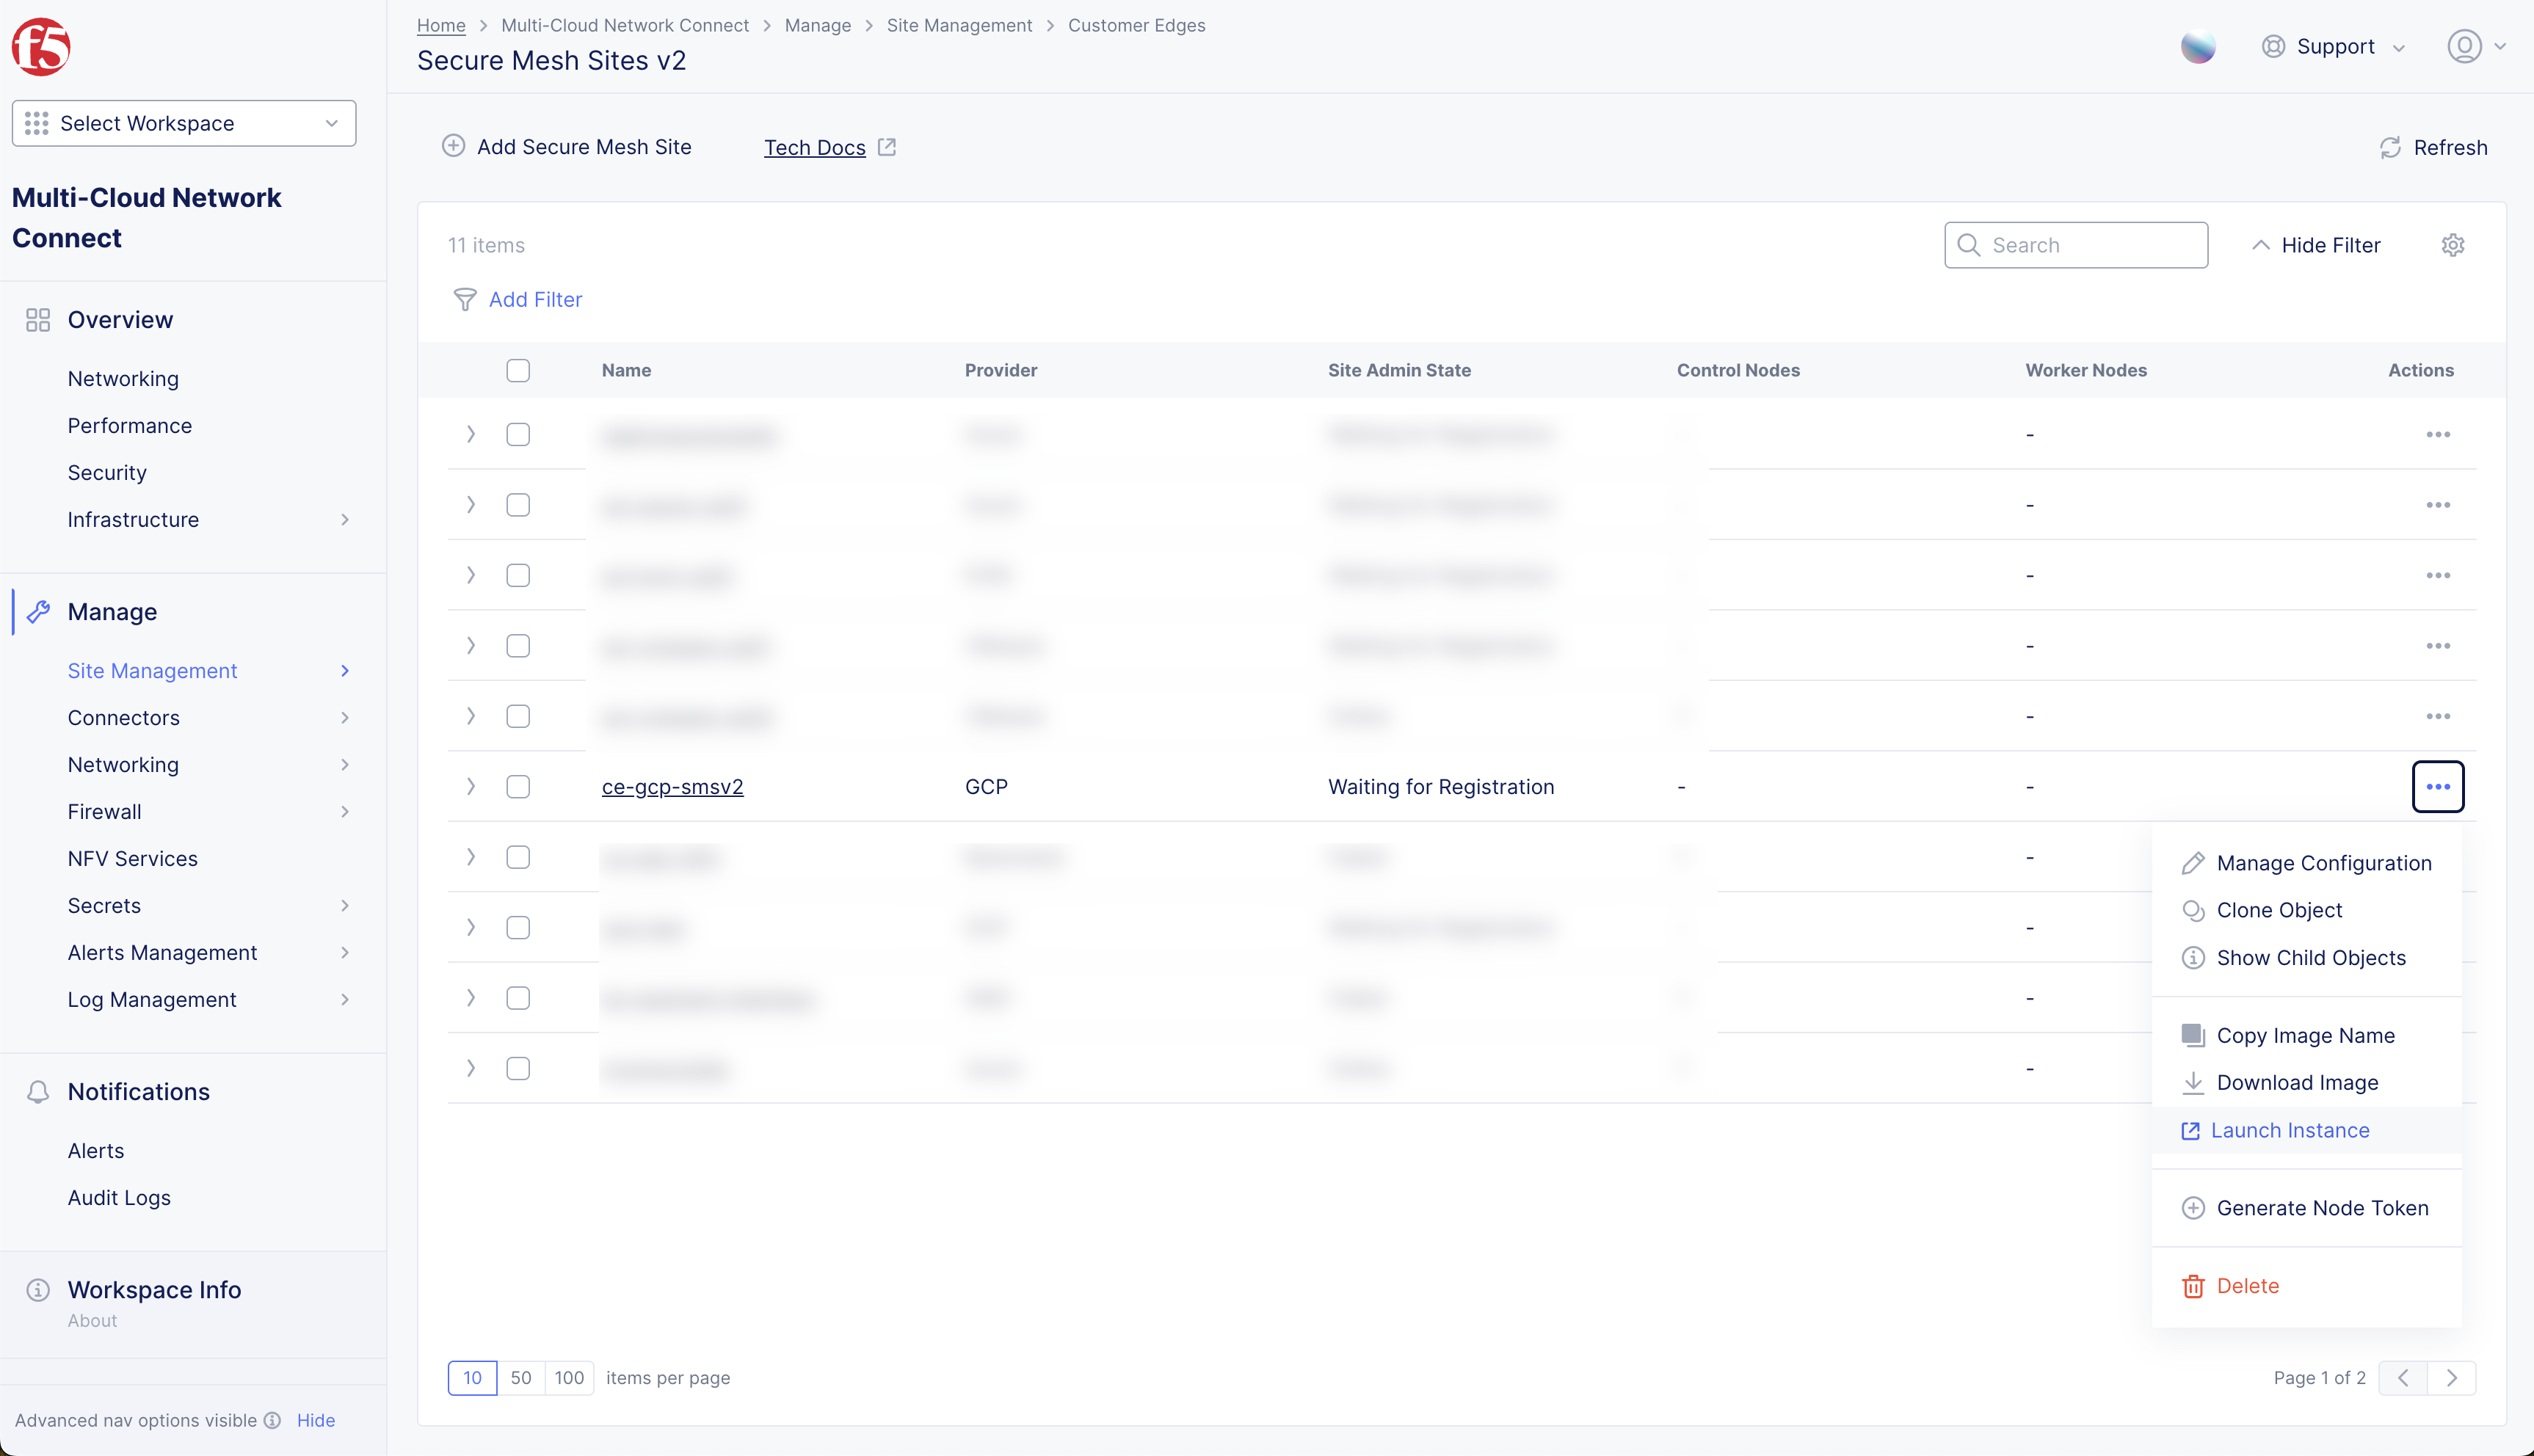
Task: Expand the Firewall submenu
Action: point(345,812)
